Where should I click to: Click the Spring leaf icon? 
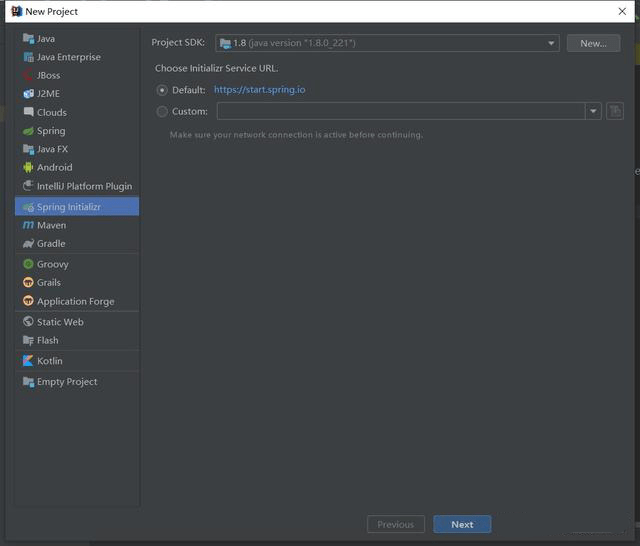(28, 131)
